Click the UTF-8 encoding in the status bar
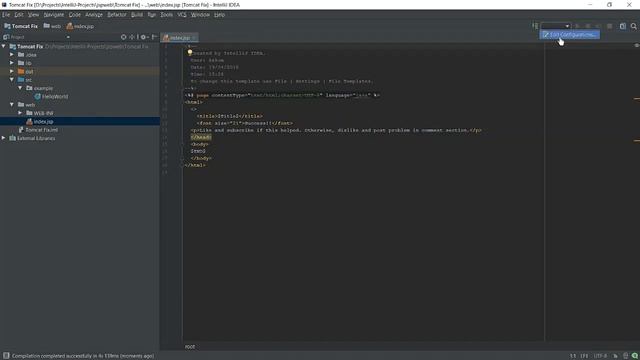 [x=600, y=356]
